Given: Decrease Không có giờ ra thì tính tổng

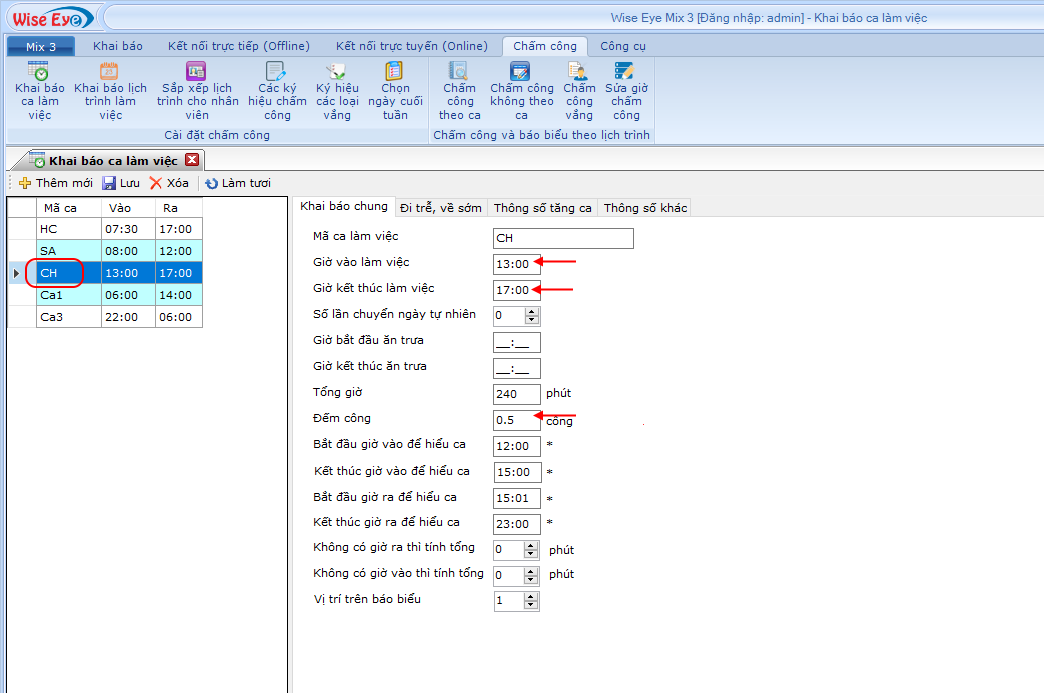Looking at the screenshot, I should pos(532,554).
